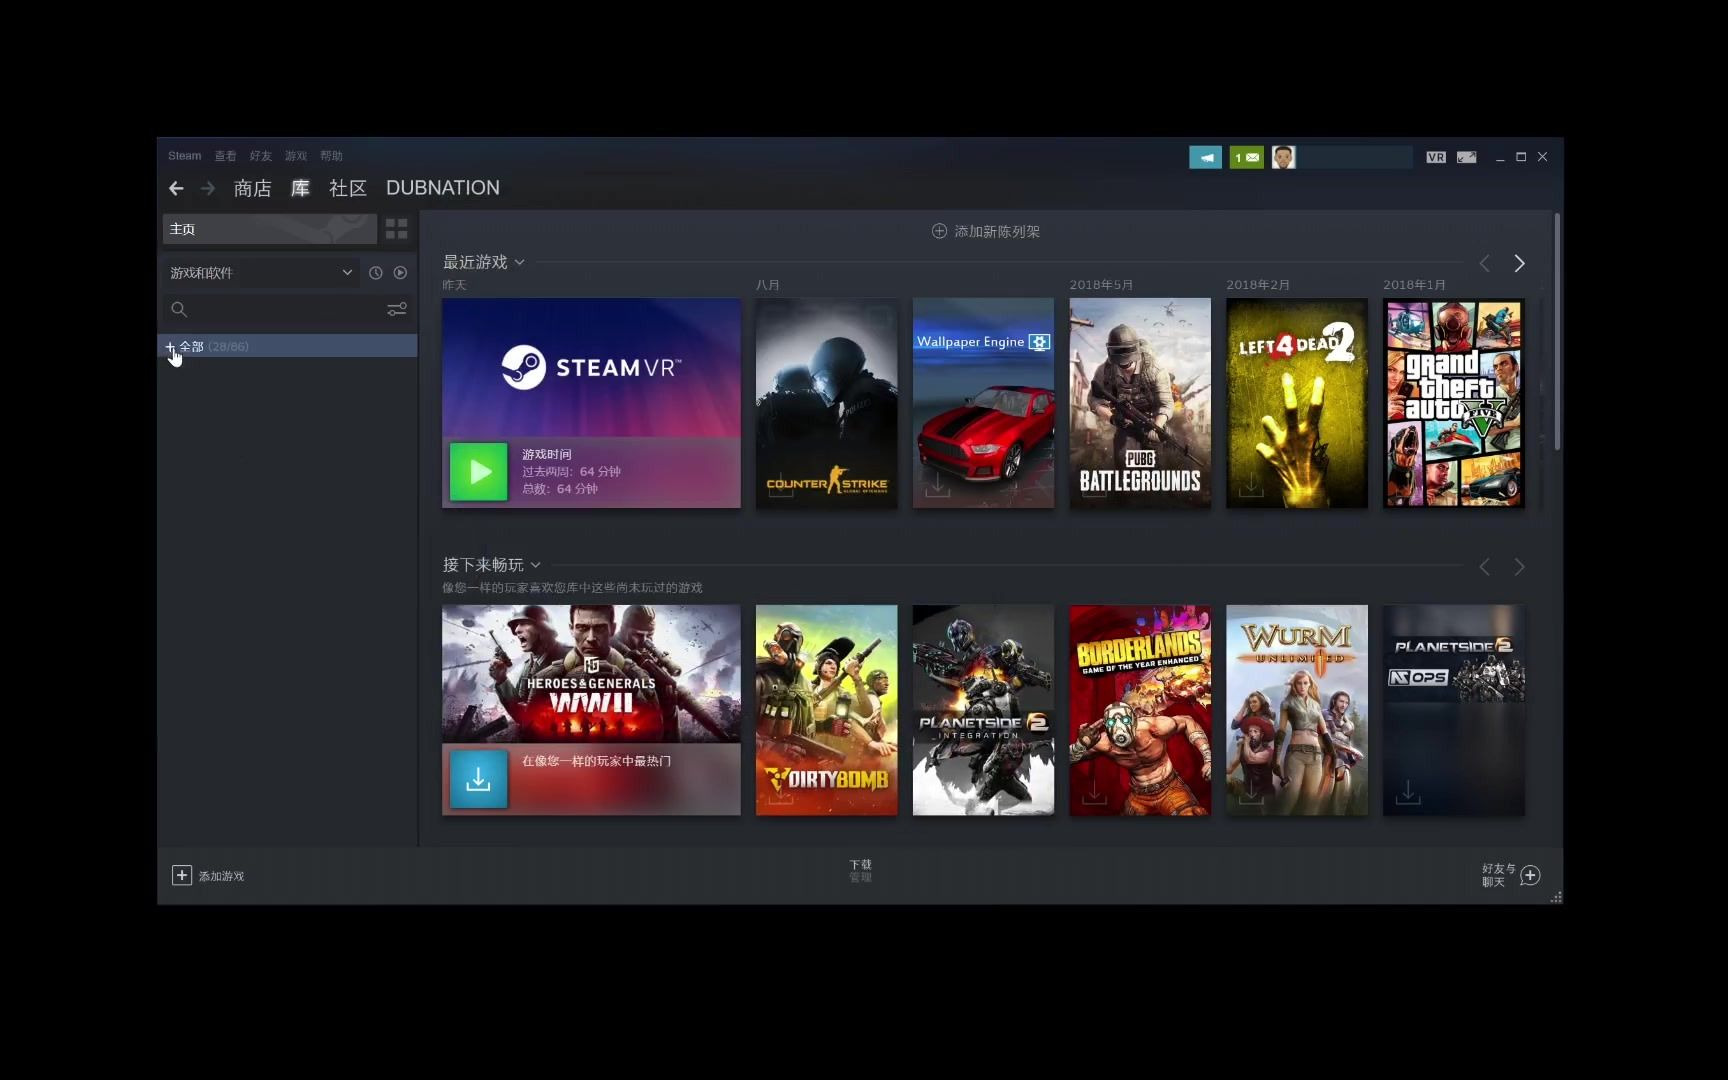Click add new shelf plus icon
1728x1080 pixels.
pyautogui.click(x=939, y=231)
